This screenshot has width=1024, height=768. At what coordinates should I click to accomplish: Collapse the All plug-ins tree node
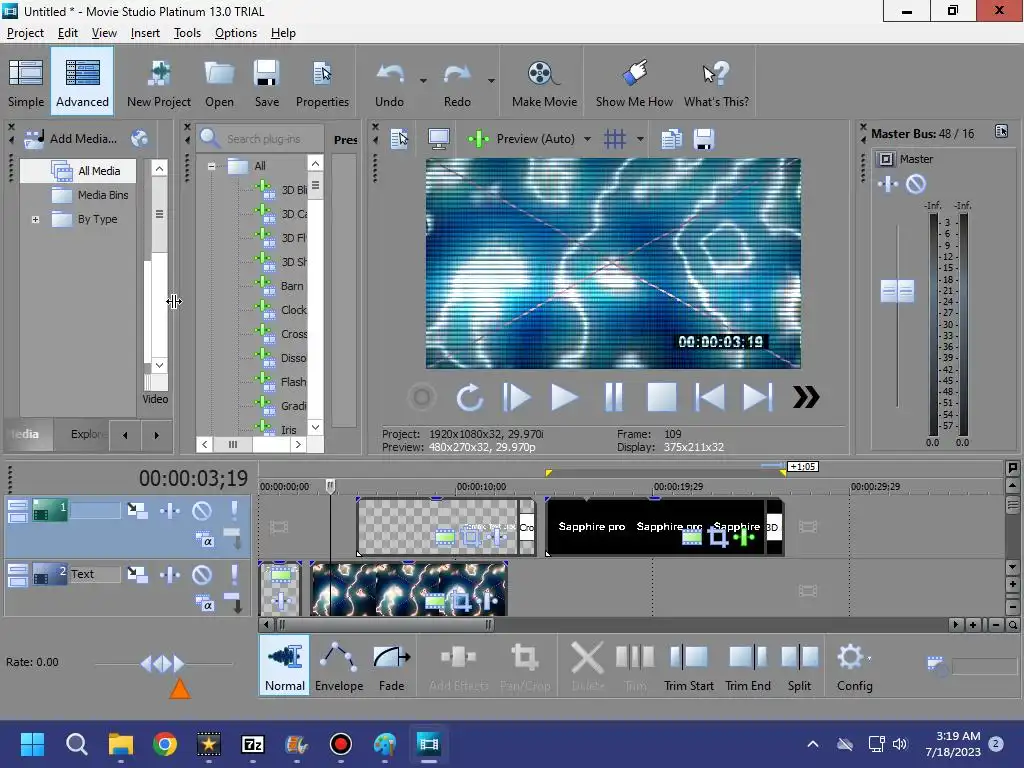coord(212,166)
